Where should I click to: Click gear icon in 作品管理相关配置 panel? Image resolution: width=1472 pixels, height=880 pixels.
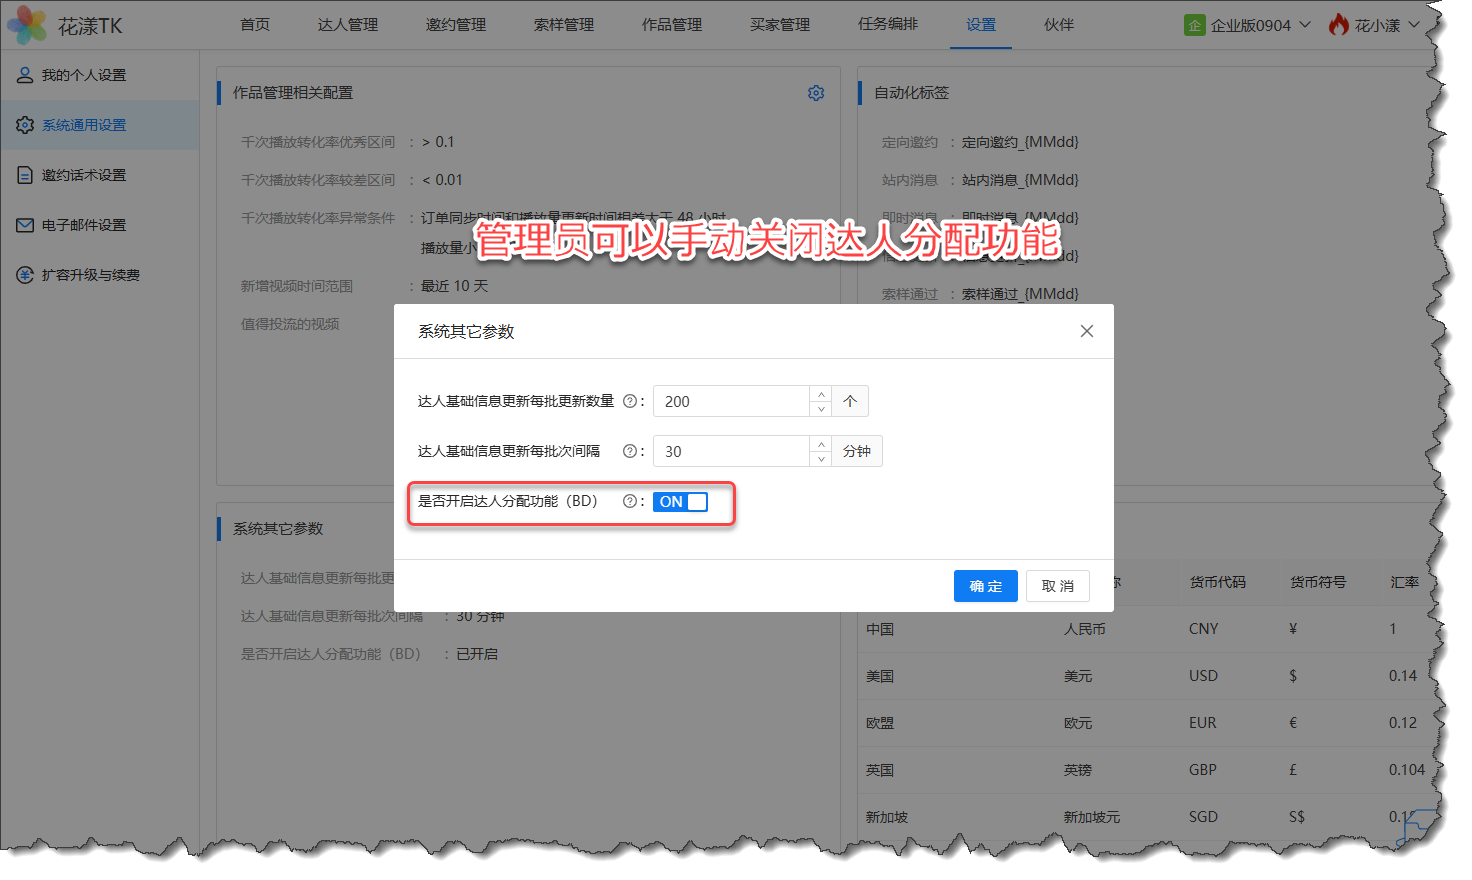point(816,93)
